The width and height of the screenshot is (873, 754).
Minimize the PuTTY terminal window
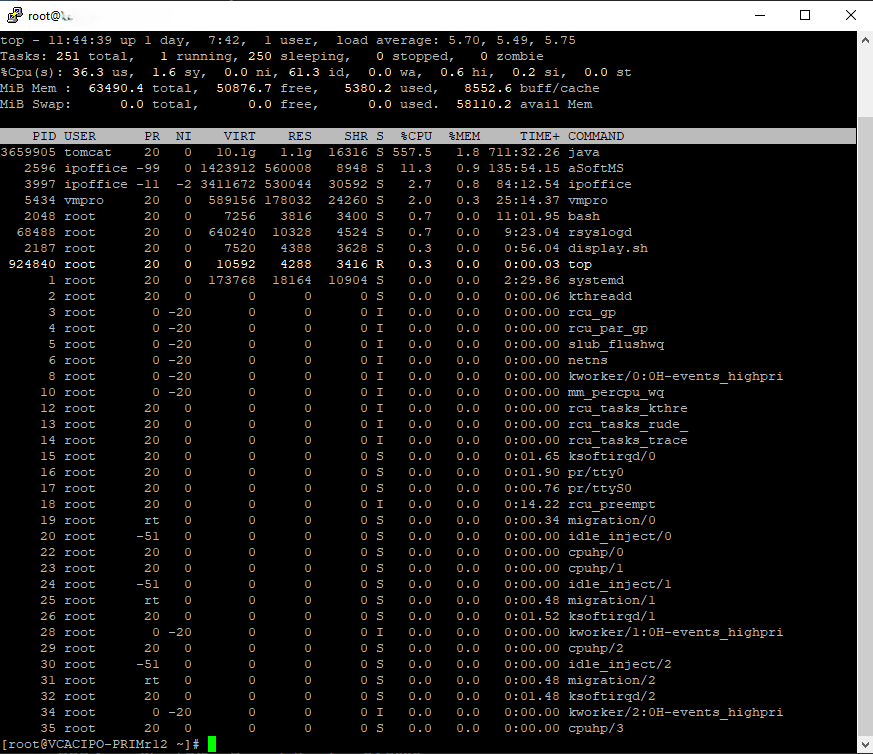pos(760,16)
